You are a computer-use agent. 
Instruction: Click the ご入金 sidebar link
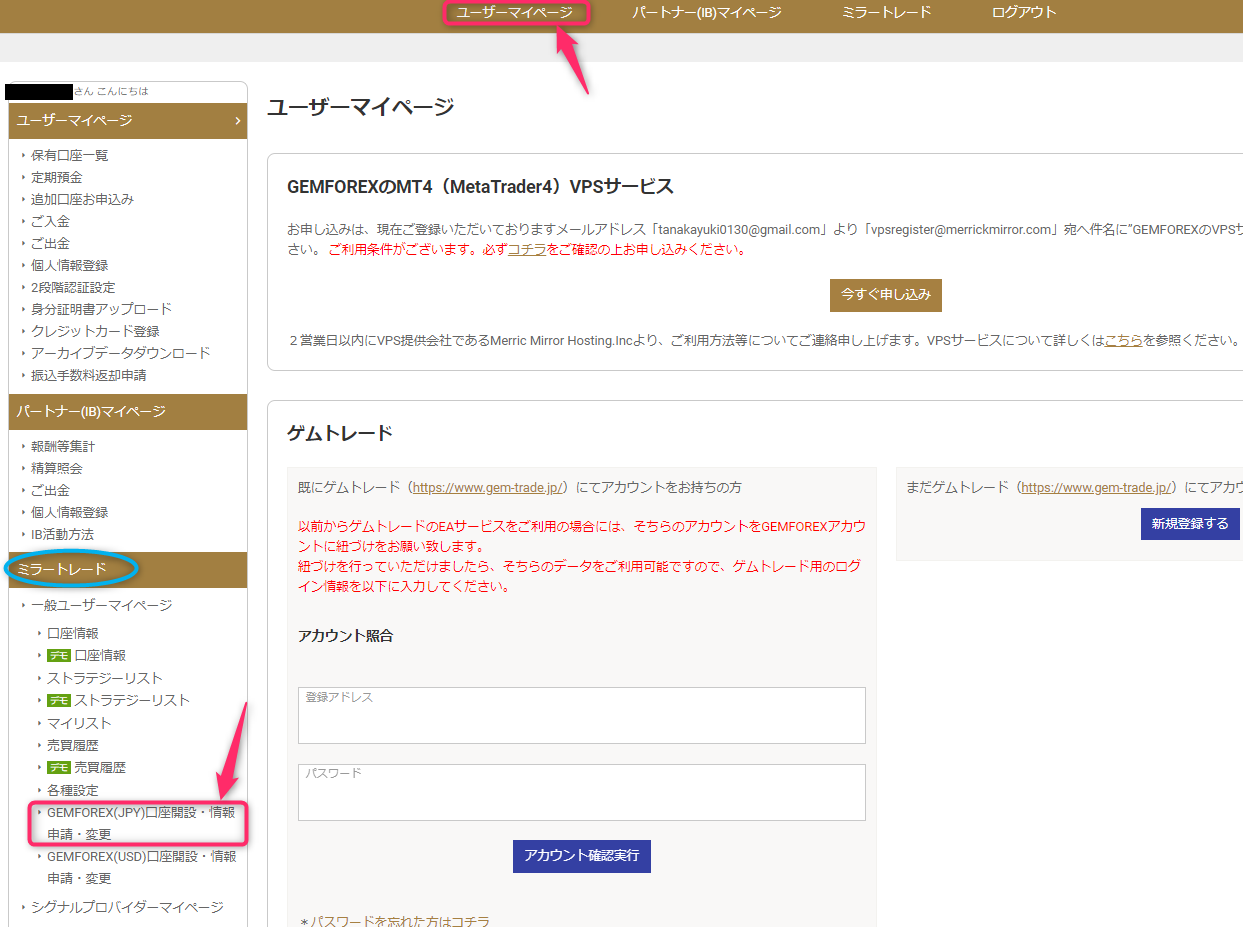50,221
